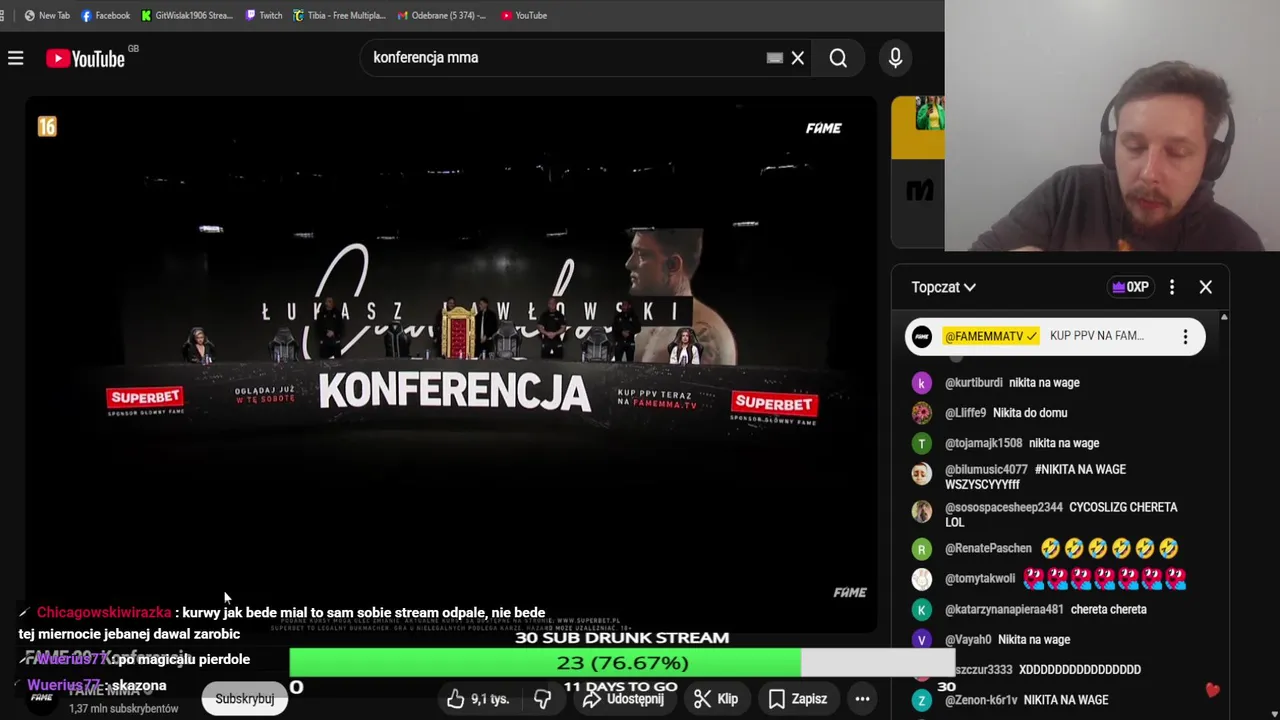The height and width of the screenshot is (720, 1280).
Task: Click the @RenatePaschen chat username
Action: [988, 548]
